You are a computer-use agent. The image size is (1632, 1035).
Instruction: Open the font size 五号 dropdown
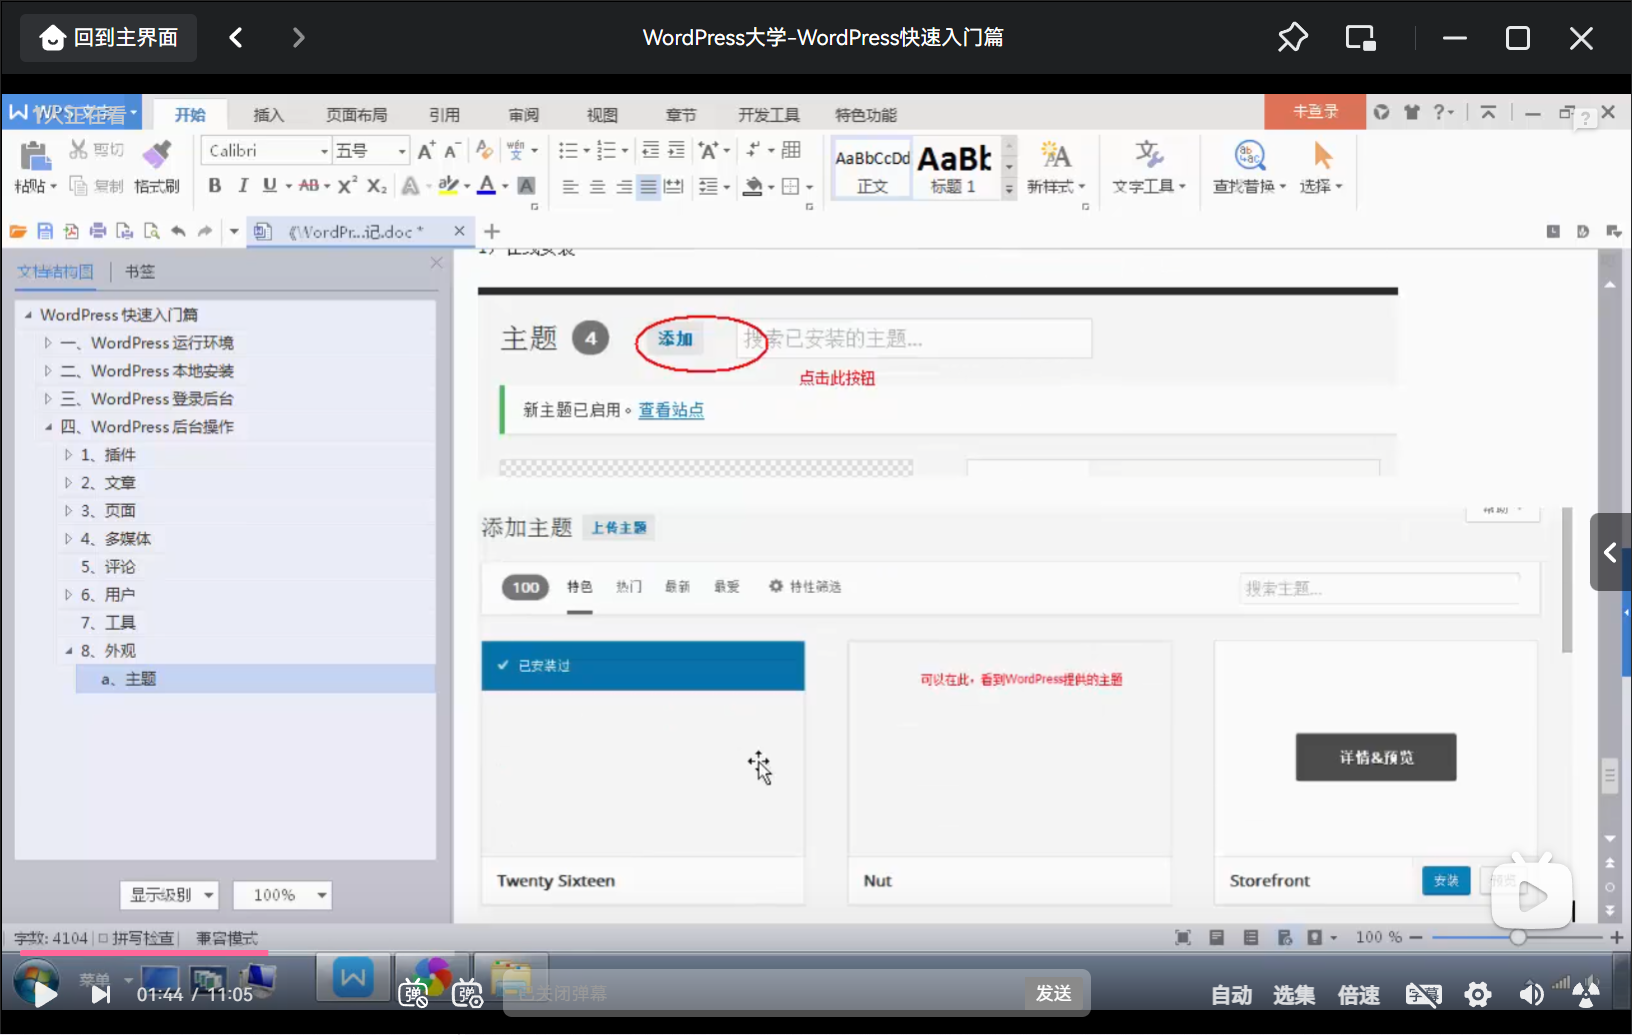(x=402, y=151)
